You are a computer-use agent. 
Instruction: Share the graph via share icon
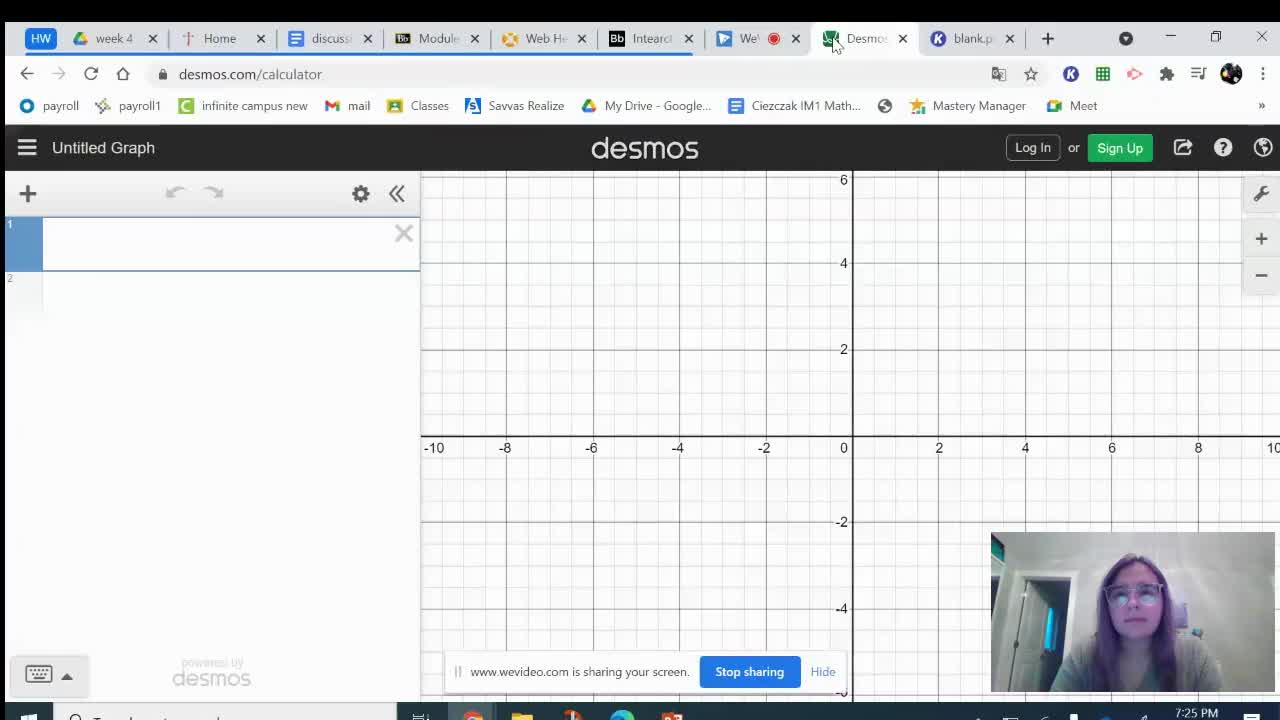[x=1183, y=148]
